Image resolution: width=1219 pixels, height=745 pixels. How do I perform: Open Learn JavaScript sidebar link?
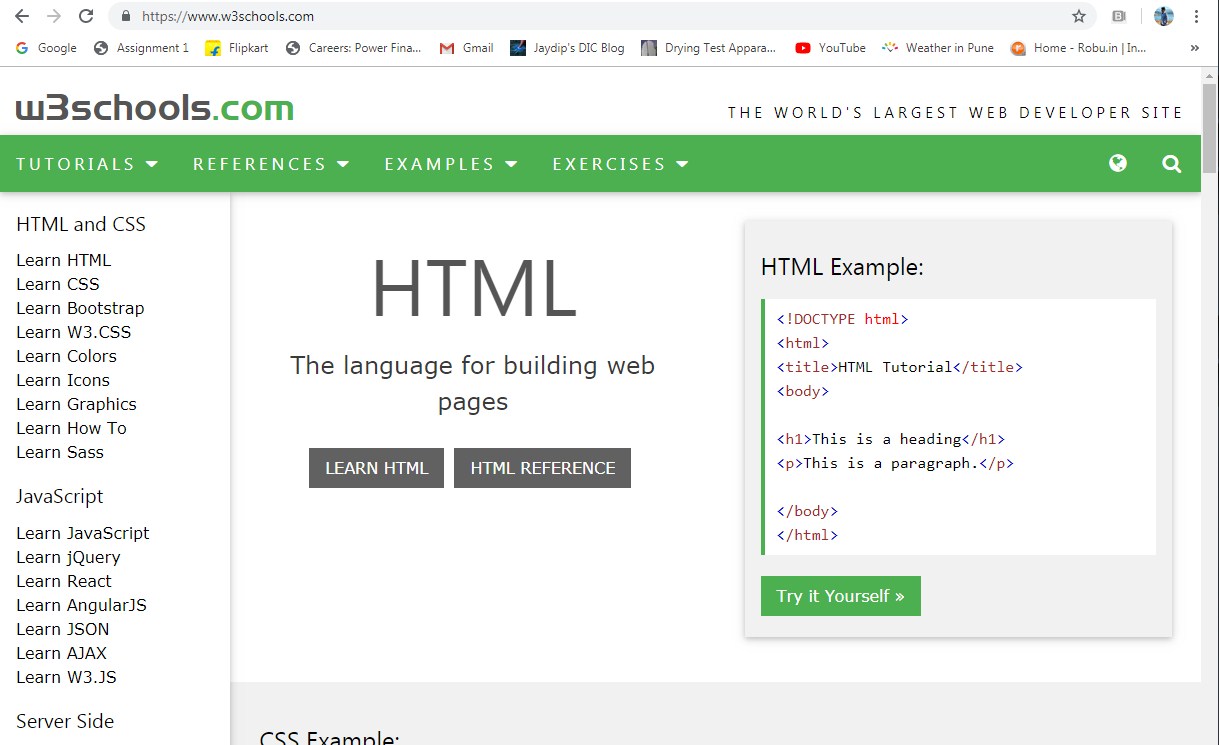point(83,533)
